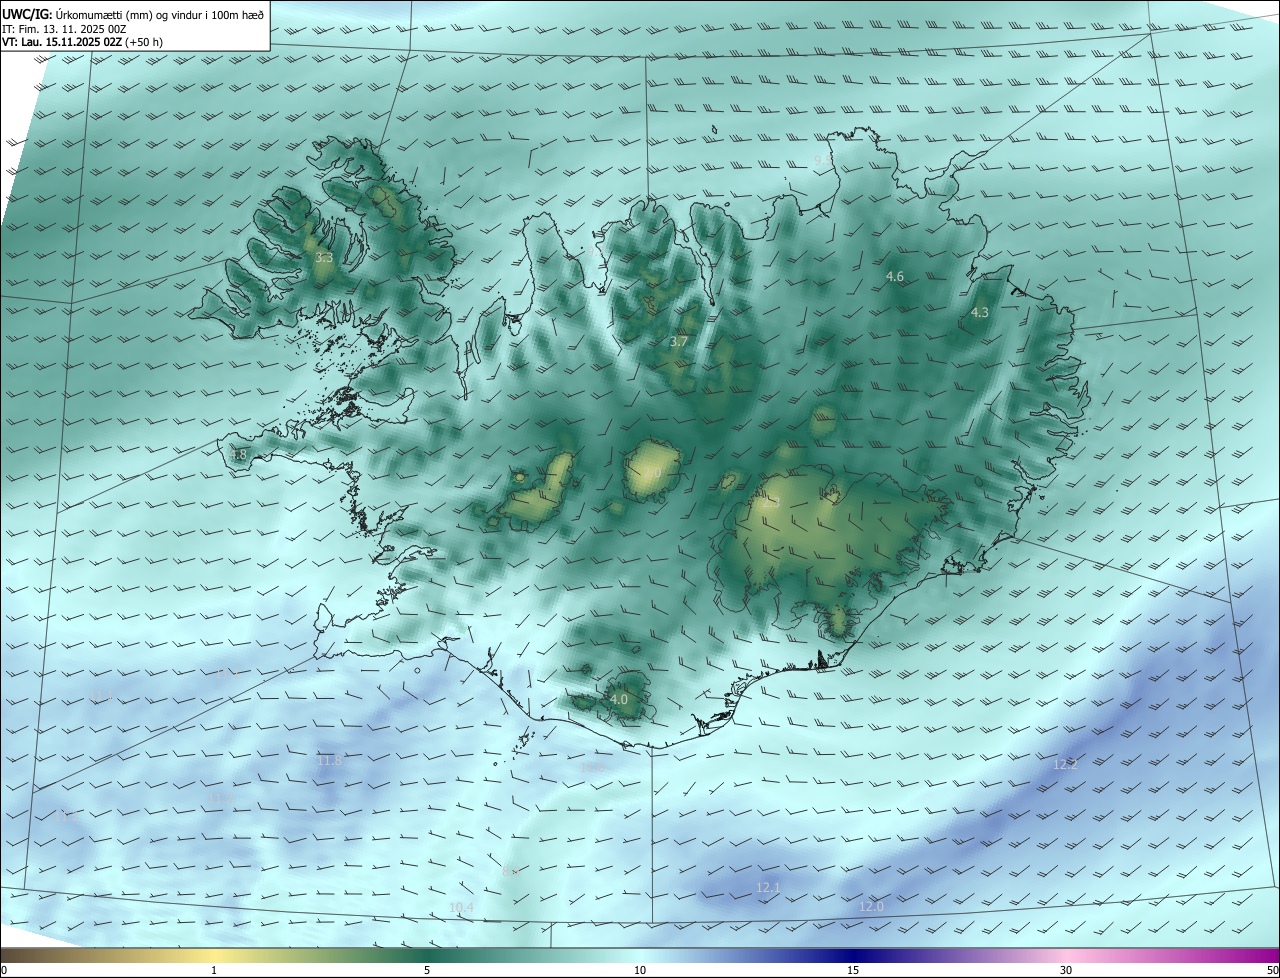Click the 12.0 value label over the southern ocean
The width and height of the screenshot is (1280, 978).
click(x=871, y=906)
